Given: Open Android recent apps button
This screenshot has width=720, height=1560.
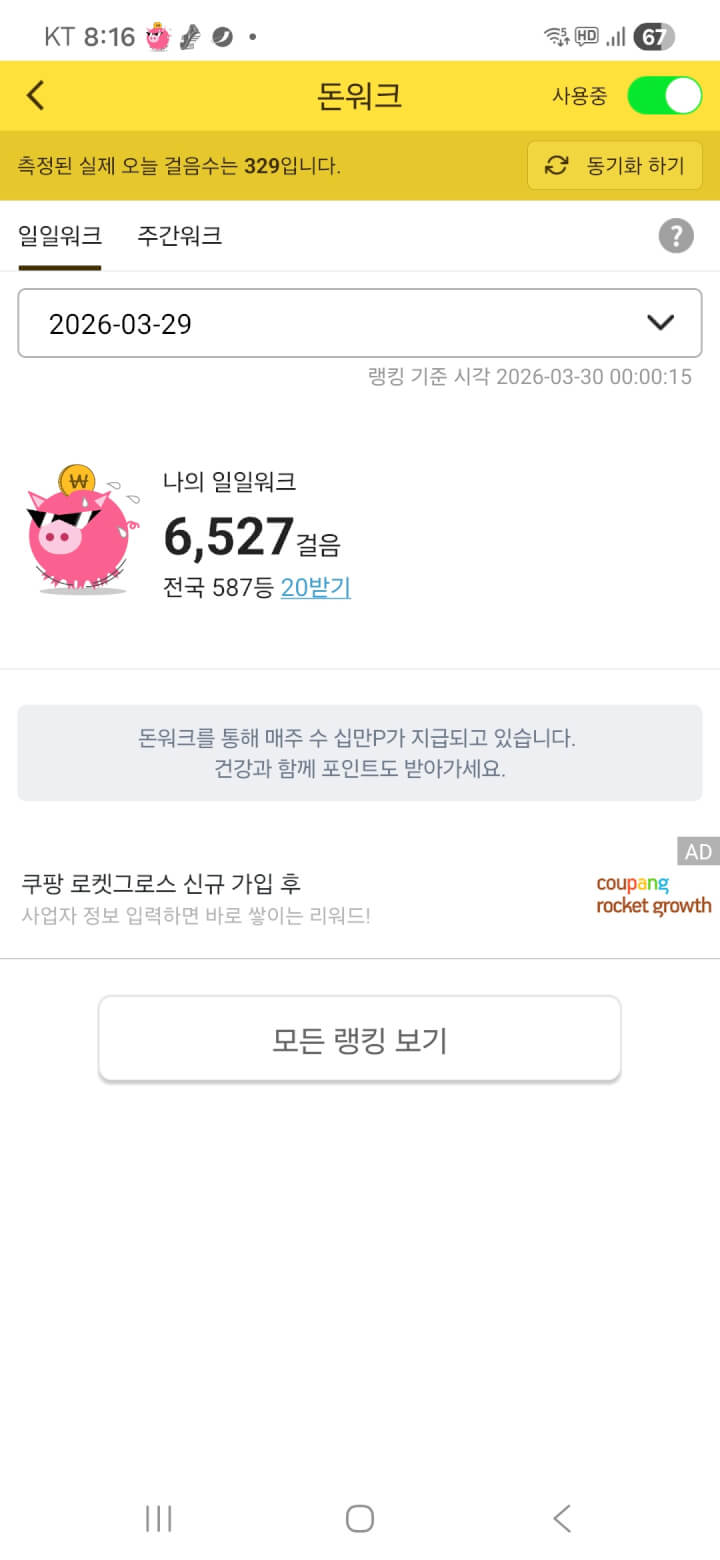Looking at the screenshot, I should pyautogui.click(x=159, y=1519).
